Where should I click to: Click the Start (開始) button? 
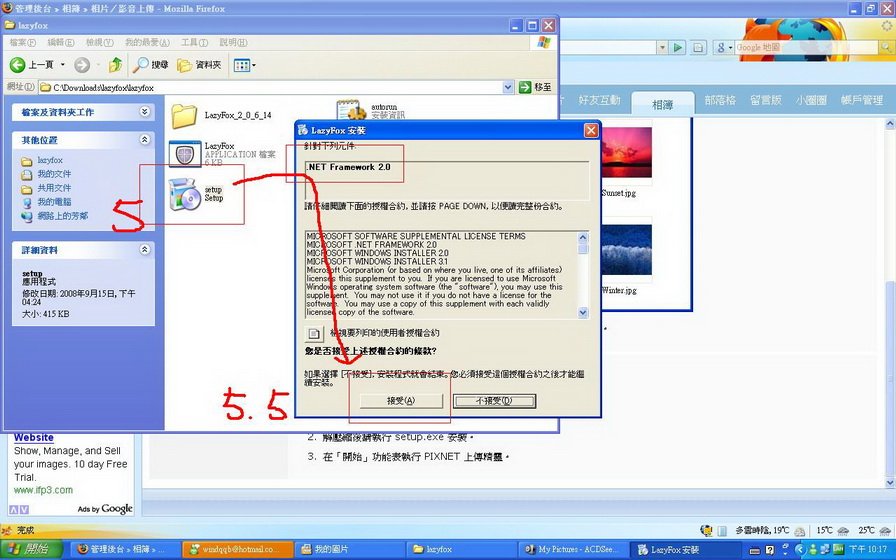[29, 549]
